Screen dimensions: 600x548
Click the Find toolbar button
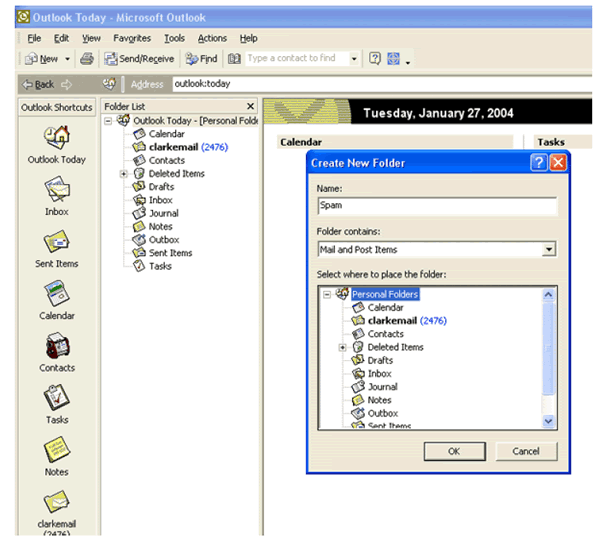tap(201, 59)
